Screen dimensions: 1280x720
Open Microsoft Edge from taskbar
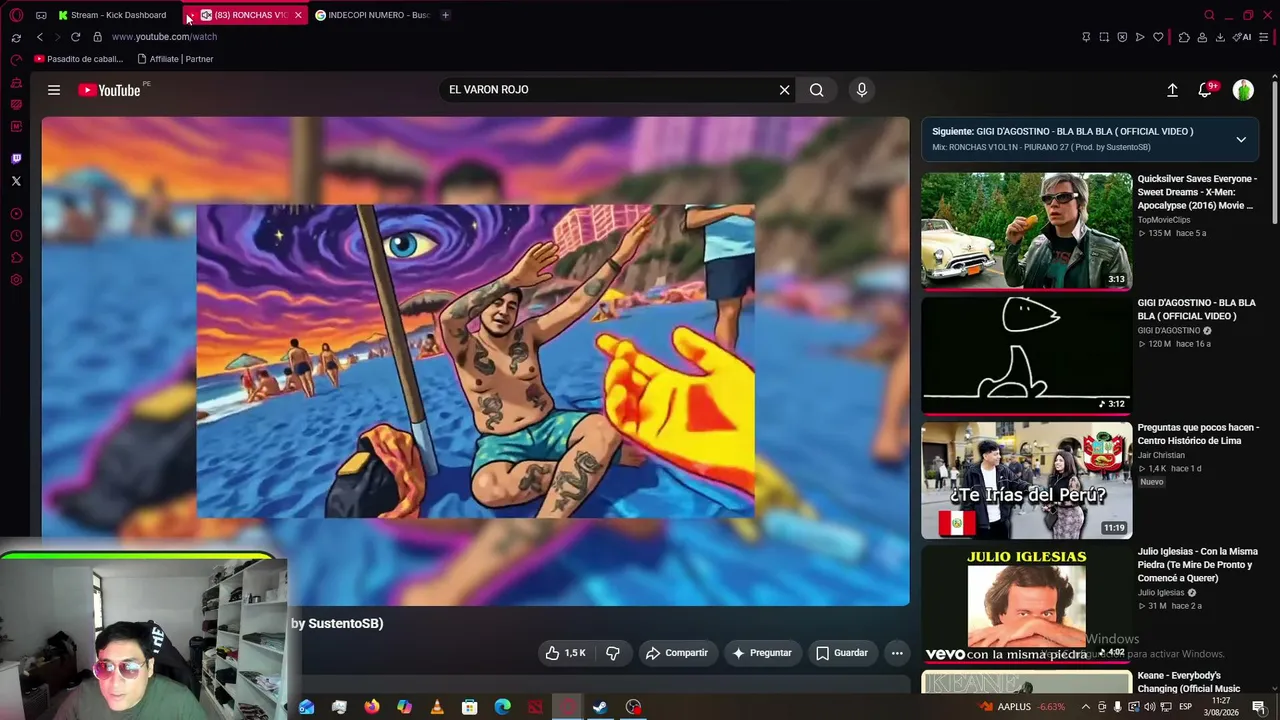502,707
